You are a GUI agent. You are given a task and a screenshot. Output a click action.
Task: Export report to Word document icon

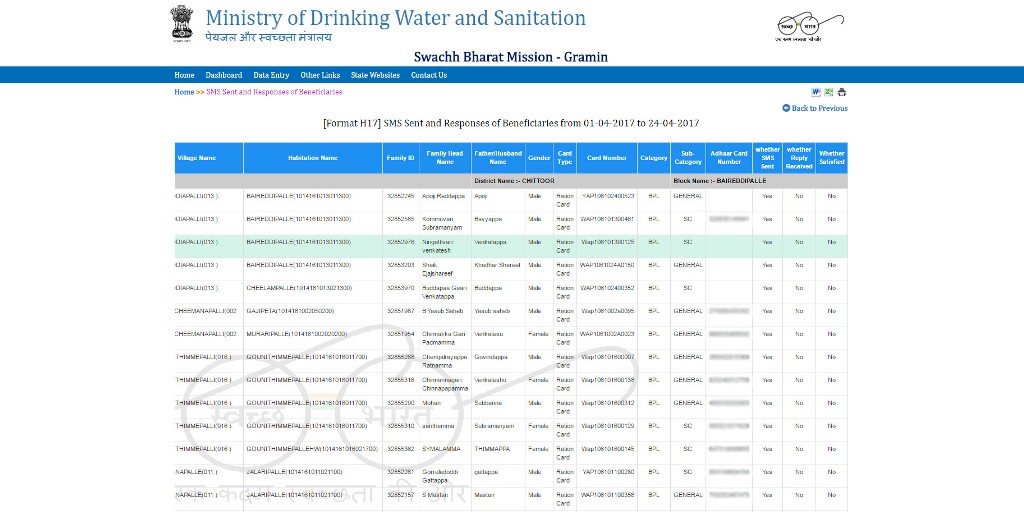tap(816, 92)
